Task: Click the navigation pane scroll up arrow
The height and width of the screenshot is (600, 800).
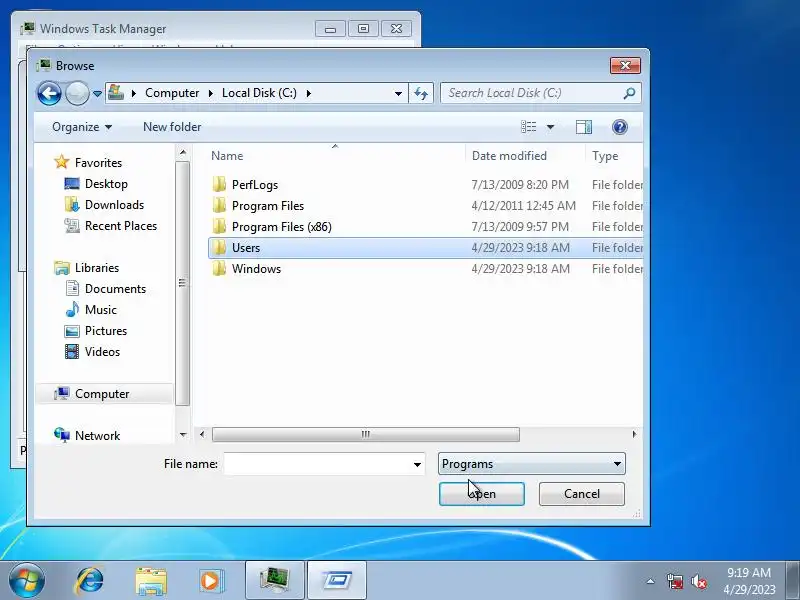Action: (x=183, y=153)
